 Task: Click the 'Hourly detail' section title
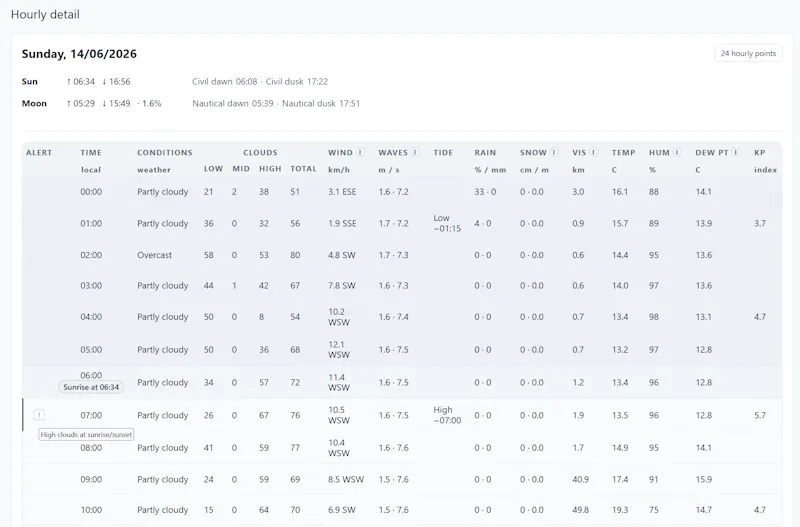45,14
